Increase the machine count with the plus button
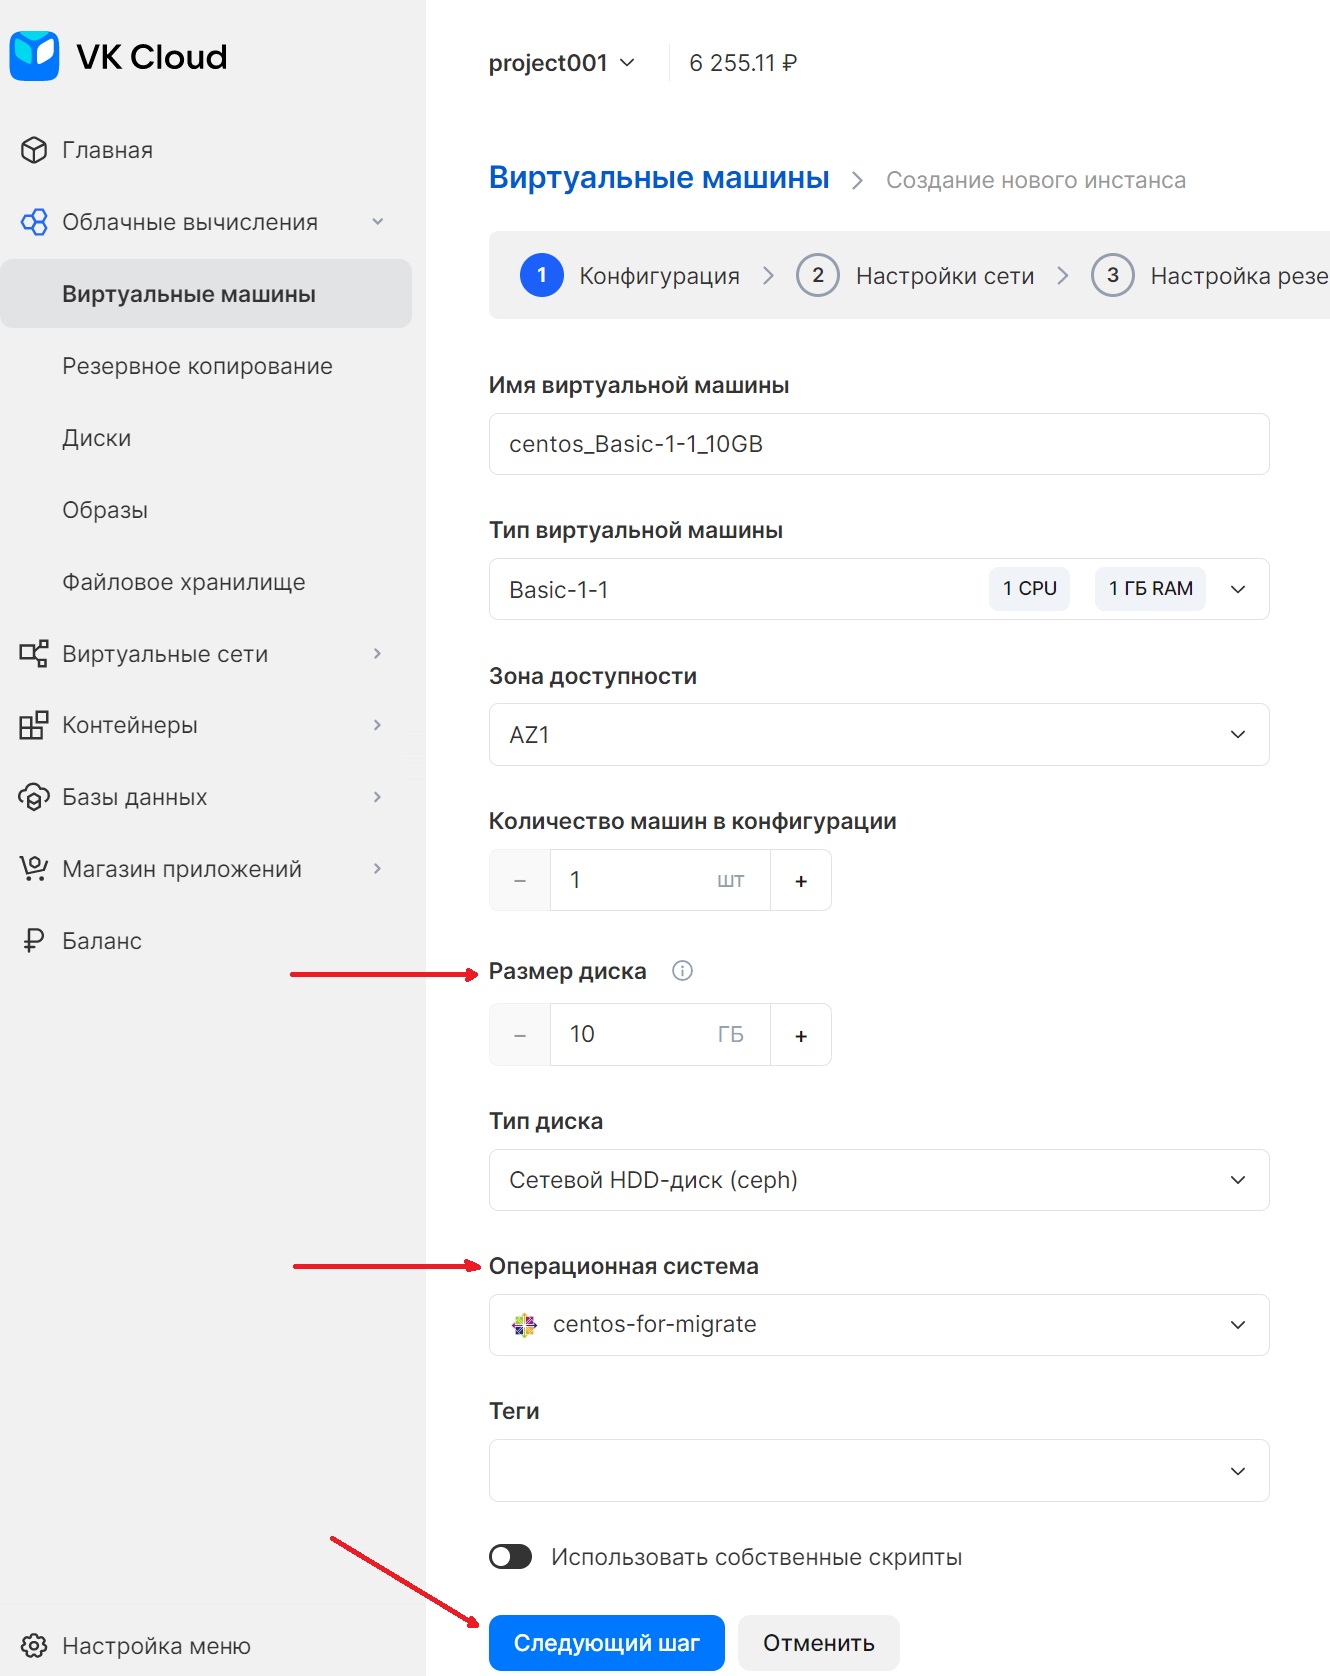Viewport: 1330px width, 1676px height. [801, 880]
